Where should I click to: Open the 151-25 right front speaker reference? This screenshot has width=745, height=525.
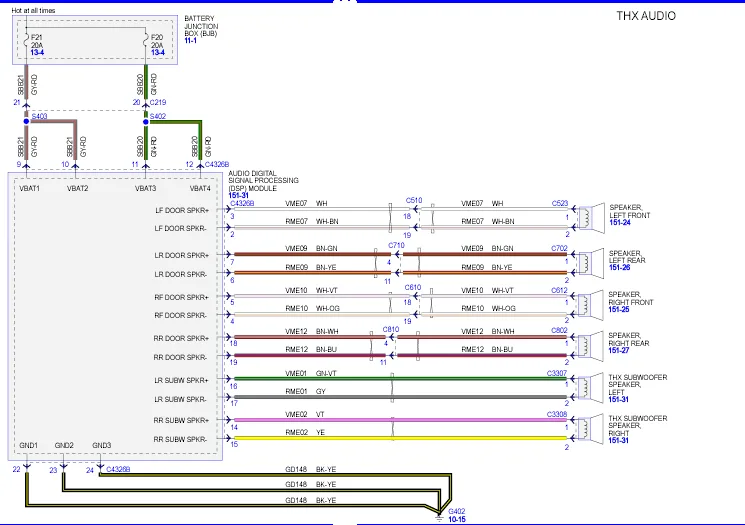(x=619, y=309)
